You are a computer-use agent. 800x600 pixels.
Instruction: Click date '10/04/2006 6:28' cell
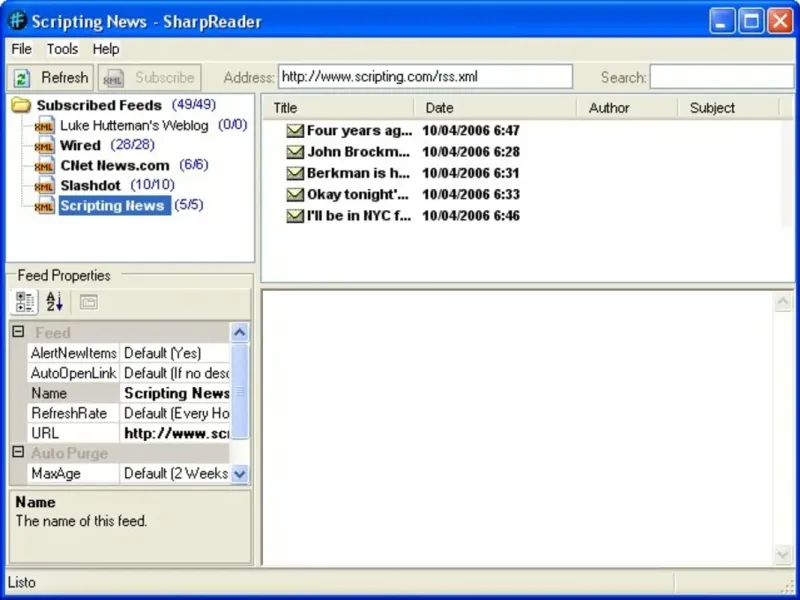tap(471, 152)
